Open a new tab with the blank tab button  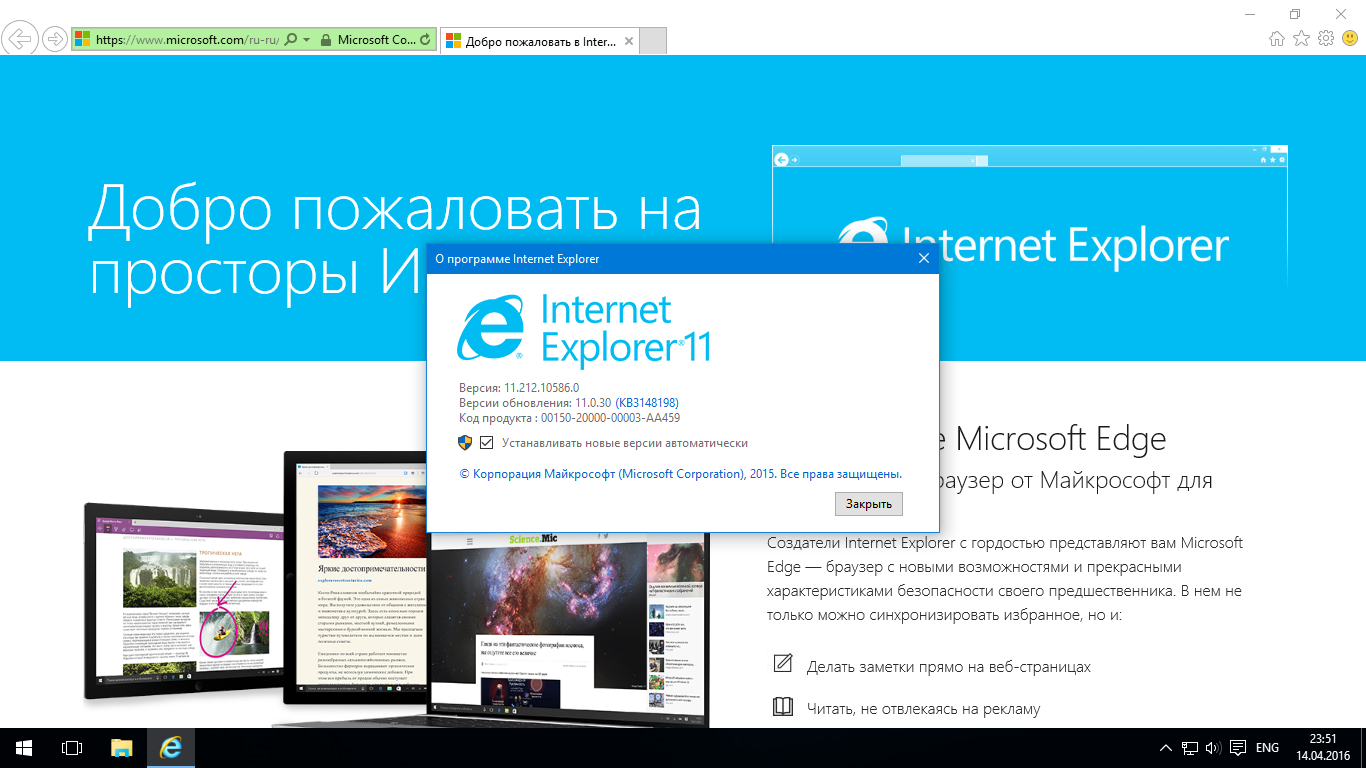point(653,42)
